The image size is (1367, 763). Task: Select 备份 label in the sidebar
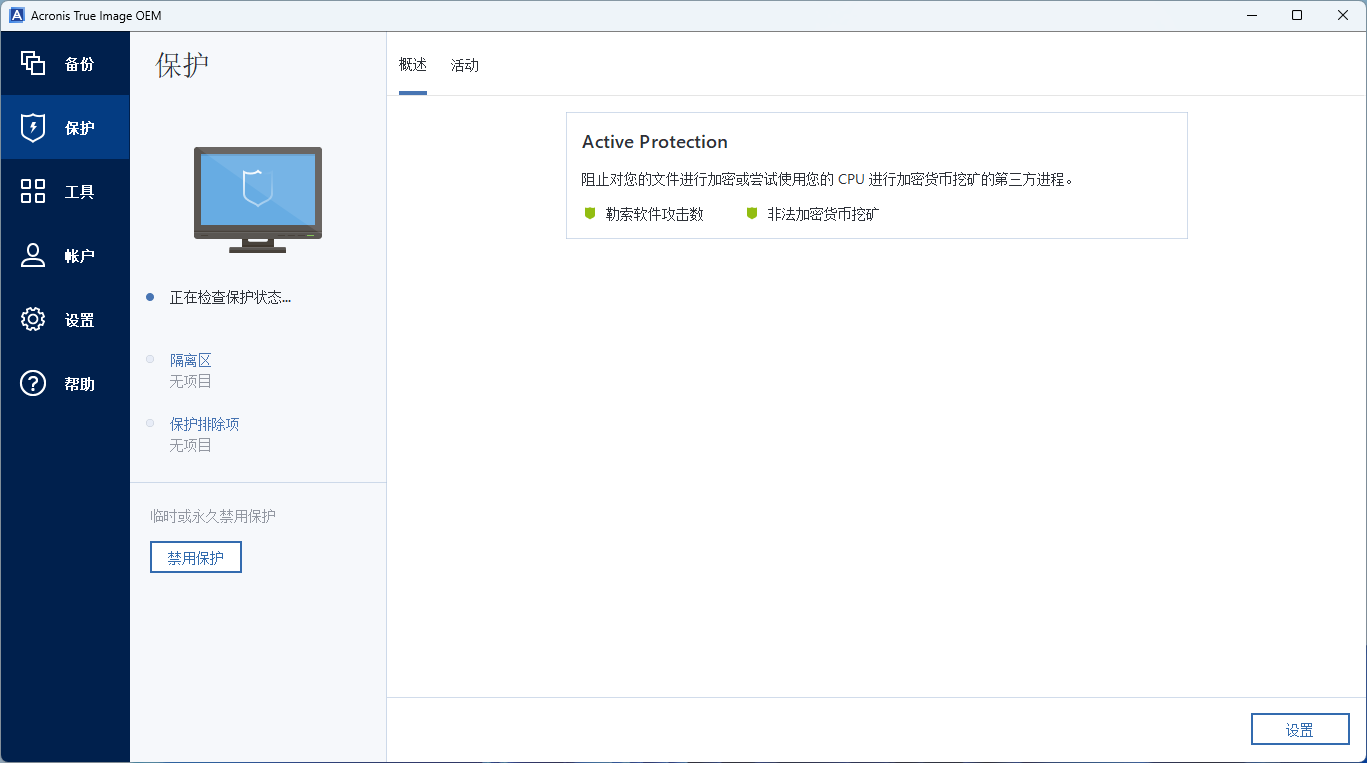click(80, 64)
